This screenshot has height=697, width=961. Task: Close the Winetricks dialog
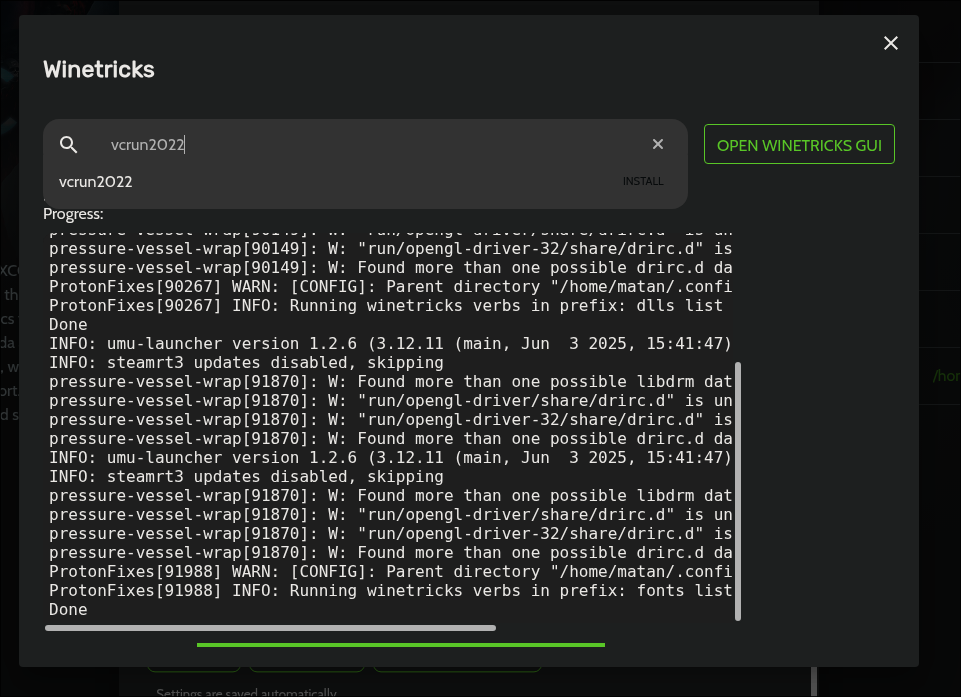pyautogui.click(x=891, y=43)
